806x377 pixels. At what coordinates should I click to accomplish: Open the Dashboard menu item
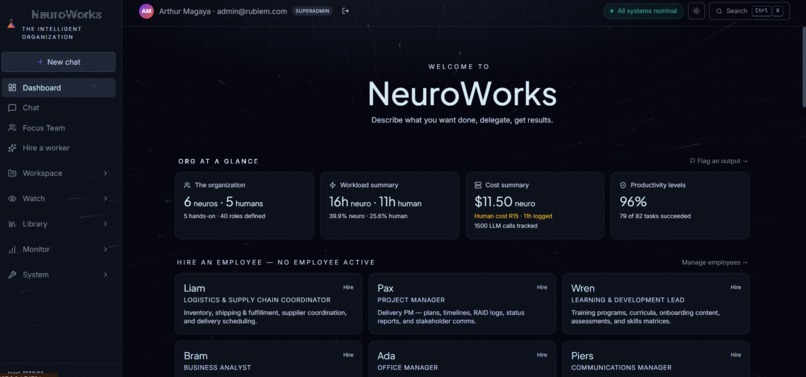coord(59,88)
